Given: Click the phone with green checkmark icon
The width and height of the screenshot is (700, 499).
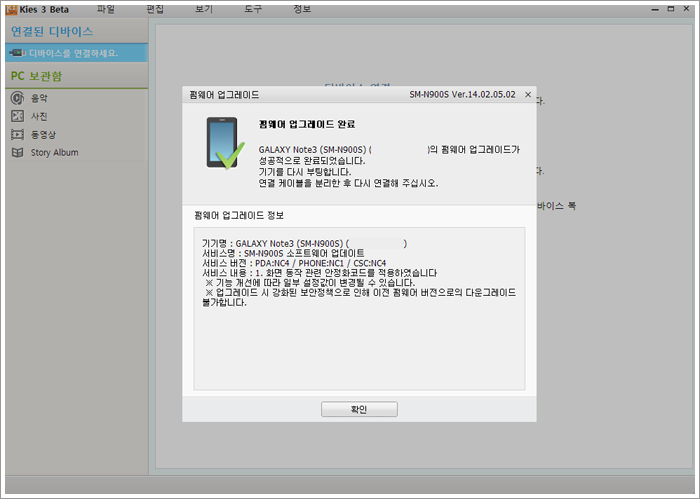Looking at the screenshot, I should pos(225,143).
